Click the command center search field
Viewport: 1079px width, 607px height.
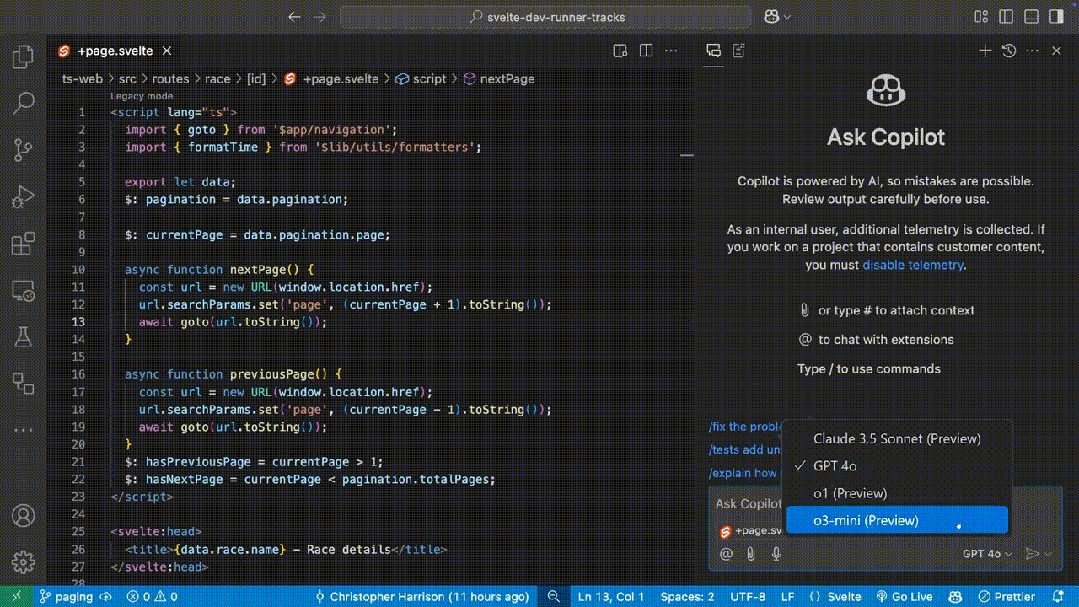click(545, 17)
